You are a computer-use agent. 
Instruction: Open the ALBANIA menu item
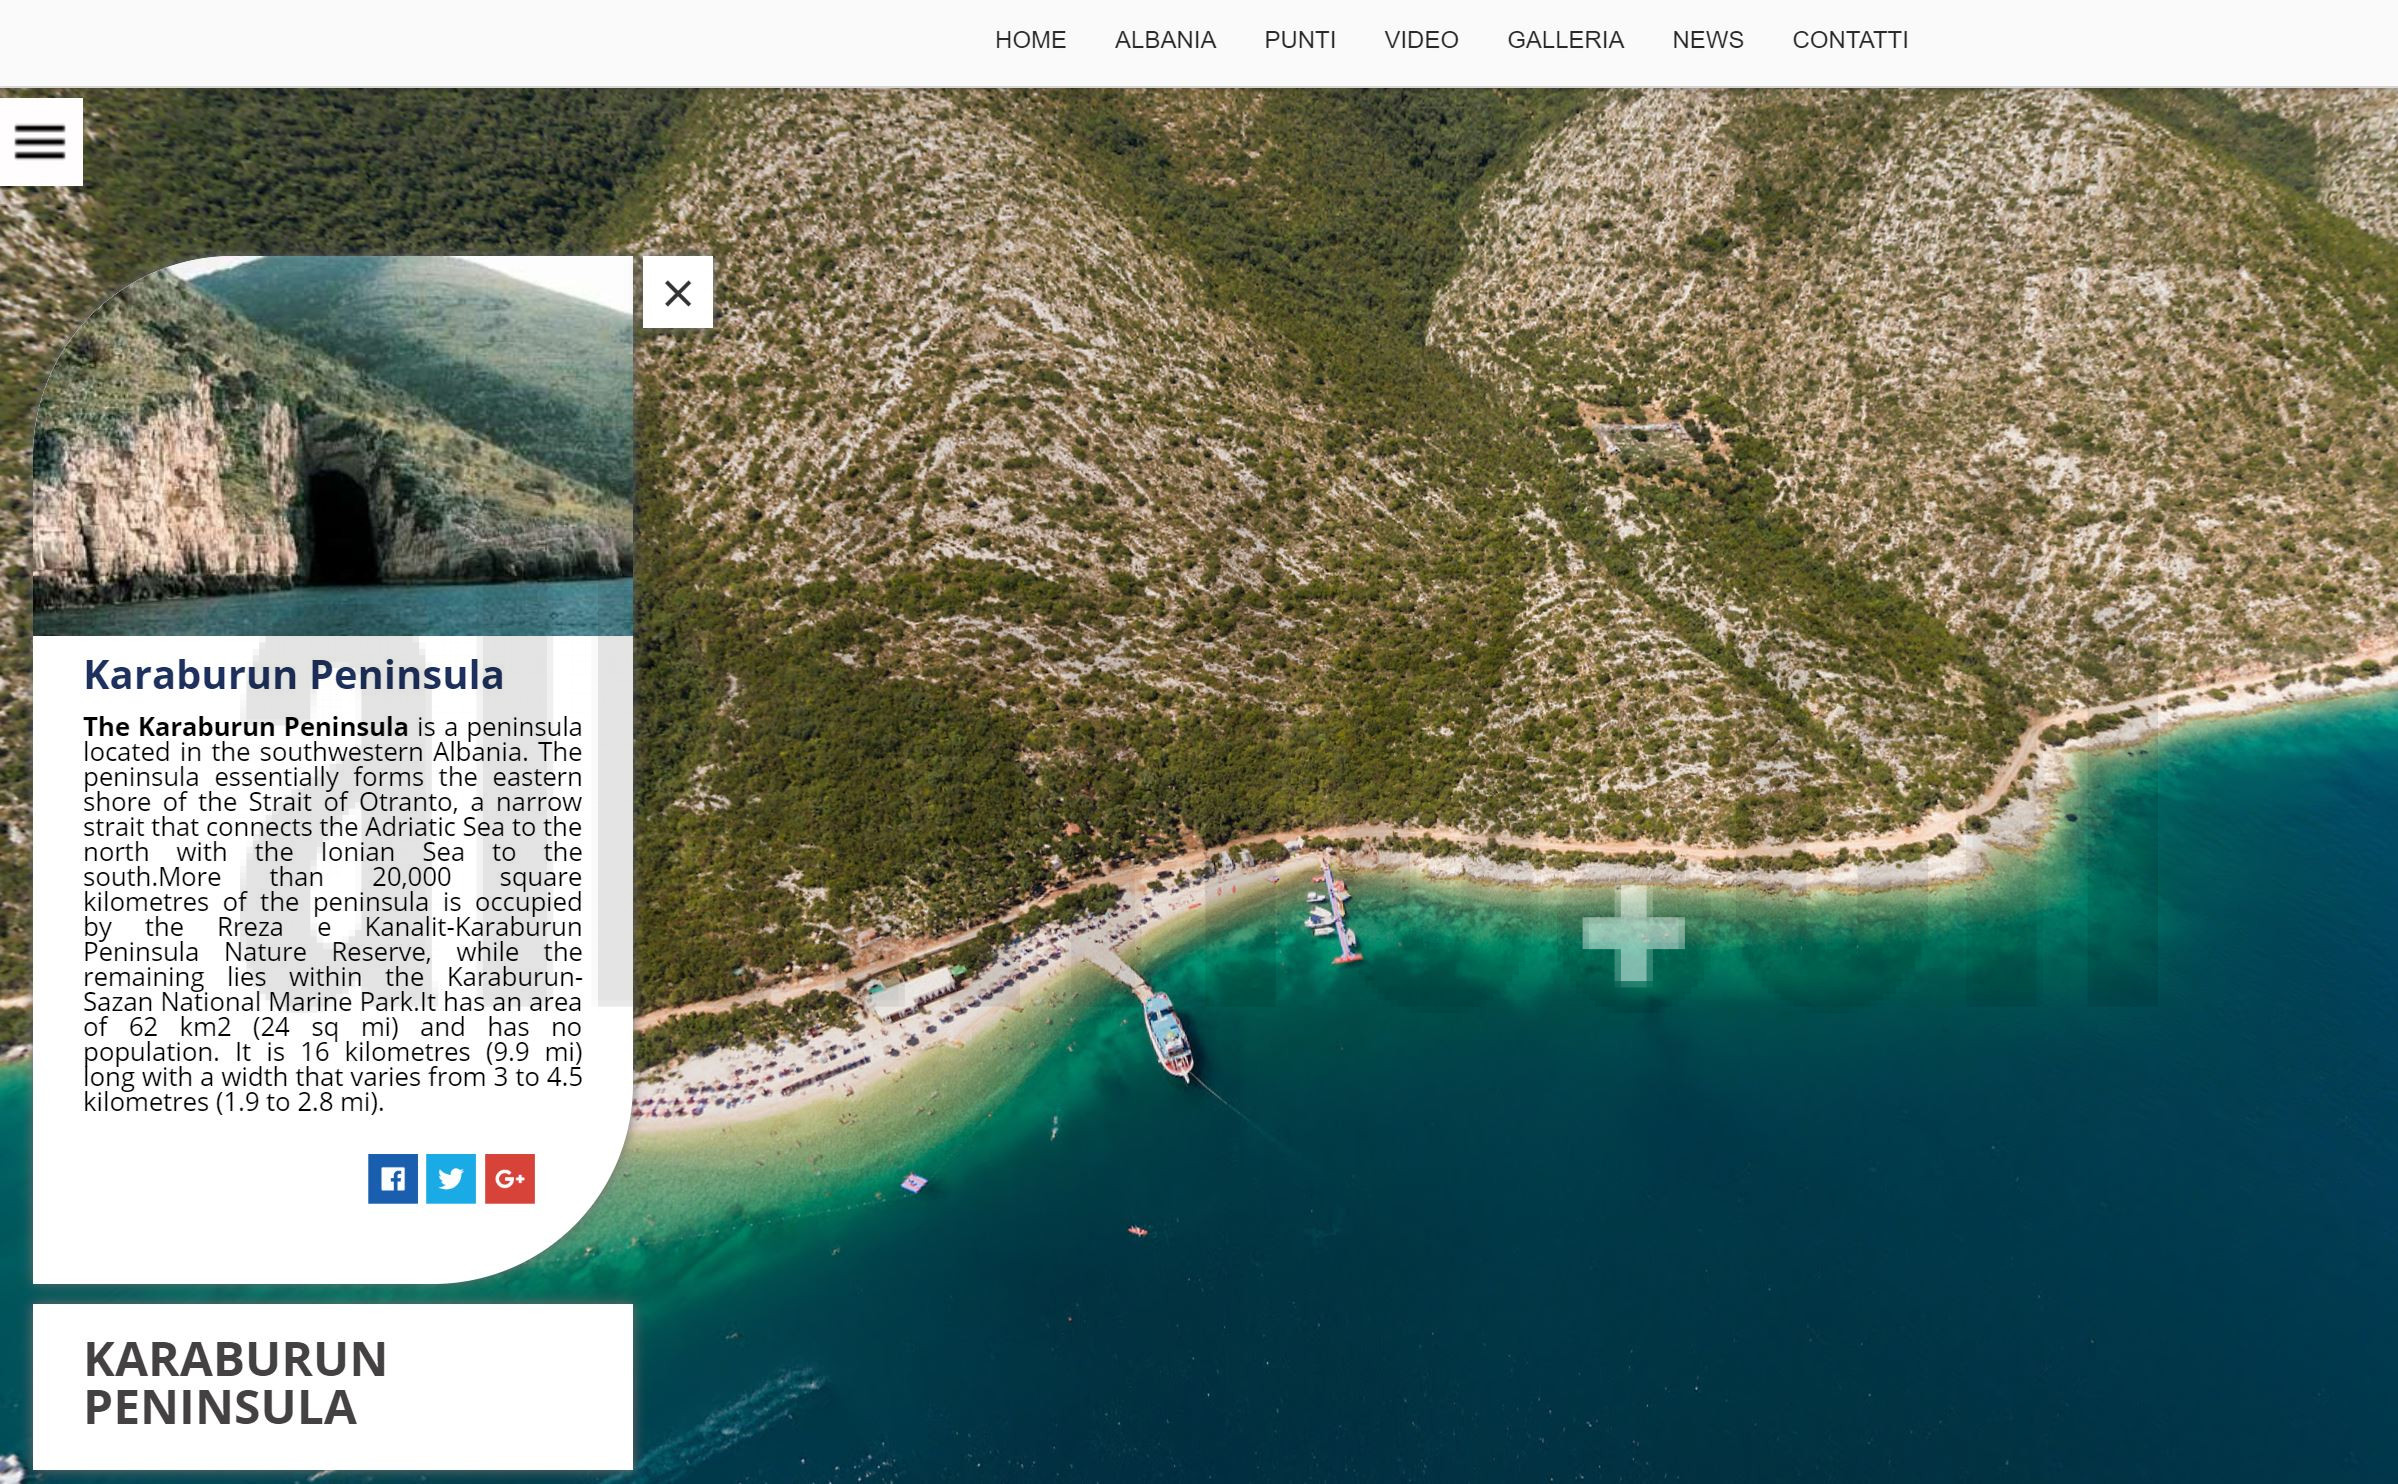pos(1165,40)
